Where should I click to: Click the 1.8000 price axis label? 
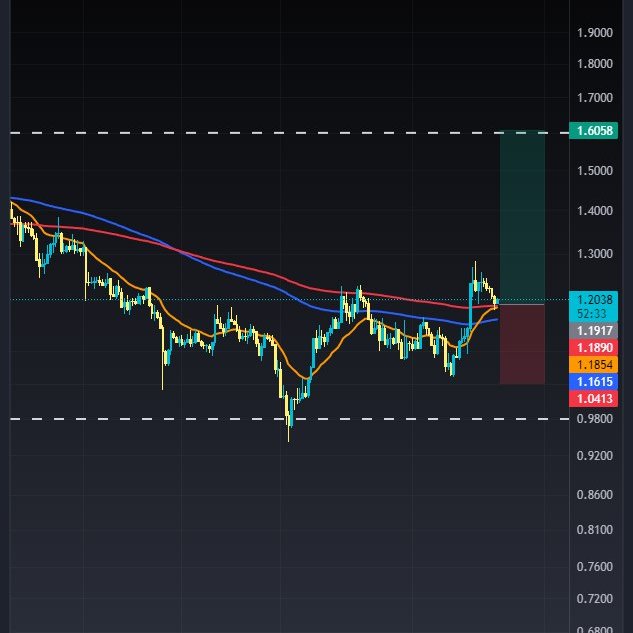coord(595,64)
